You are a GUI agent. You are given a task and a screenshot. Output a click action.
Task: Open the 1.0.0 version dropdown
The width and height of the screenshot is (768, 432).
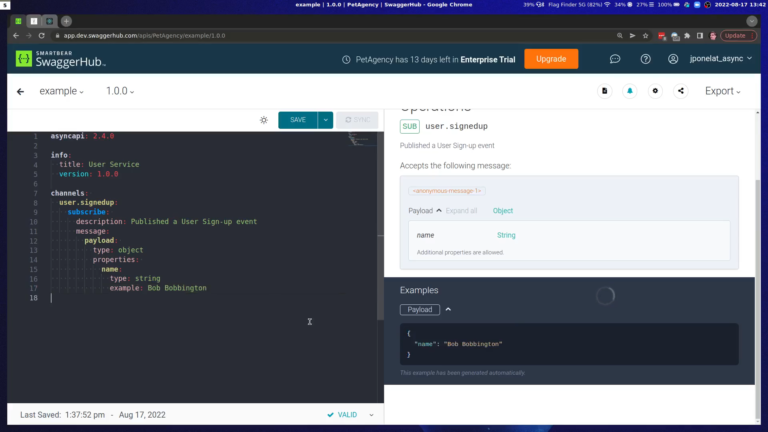pos(120,91)
